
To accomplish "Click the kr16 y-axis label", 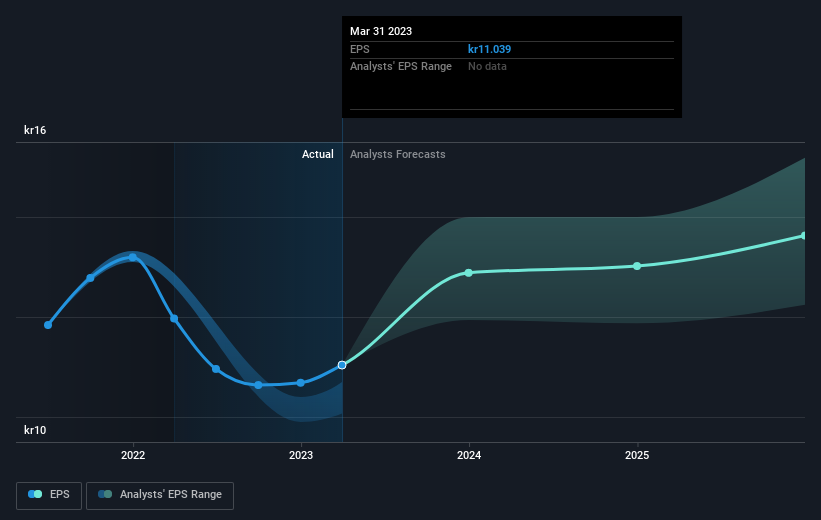I will 35,130.
